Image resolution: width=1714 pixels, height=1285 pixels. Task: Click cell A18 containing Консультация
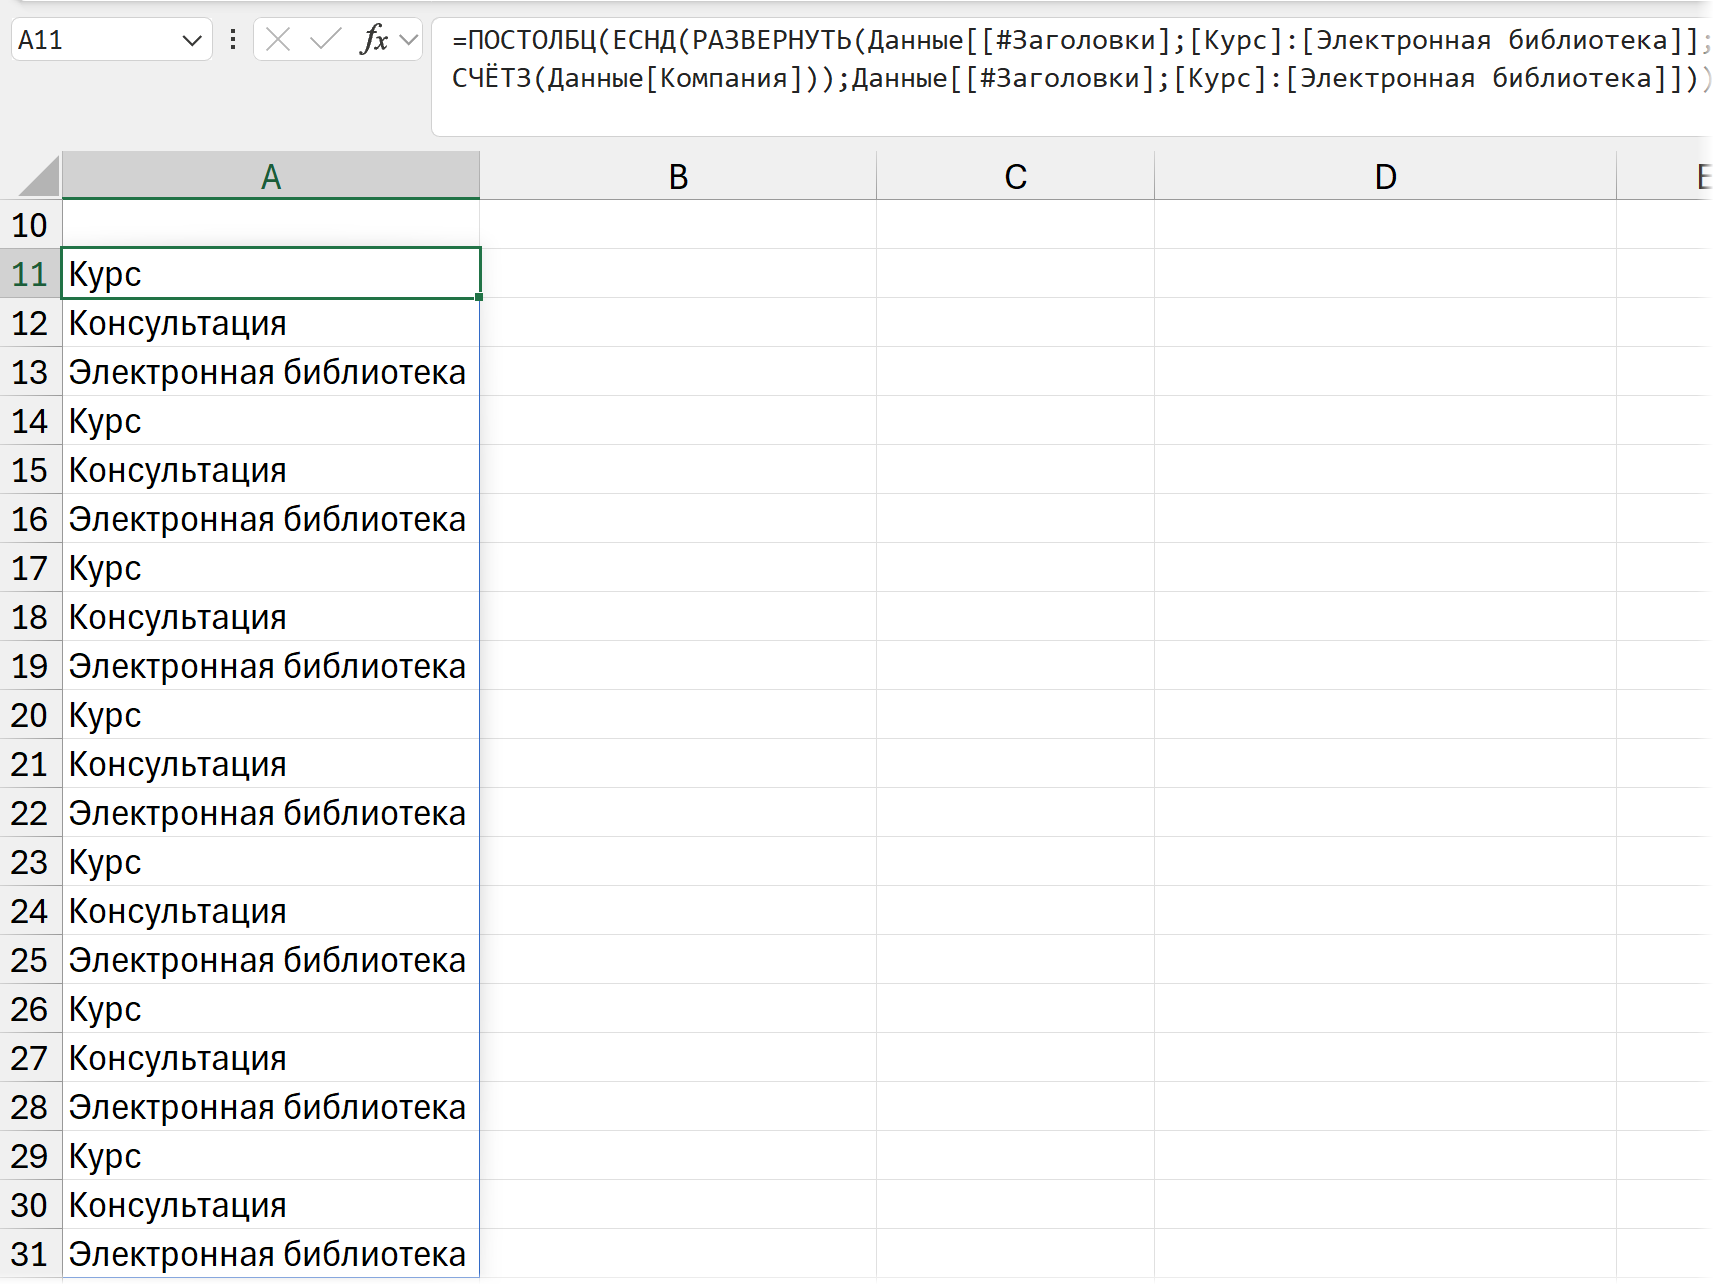[x=271, y=617]
